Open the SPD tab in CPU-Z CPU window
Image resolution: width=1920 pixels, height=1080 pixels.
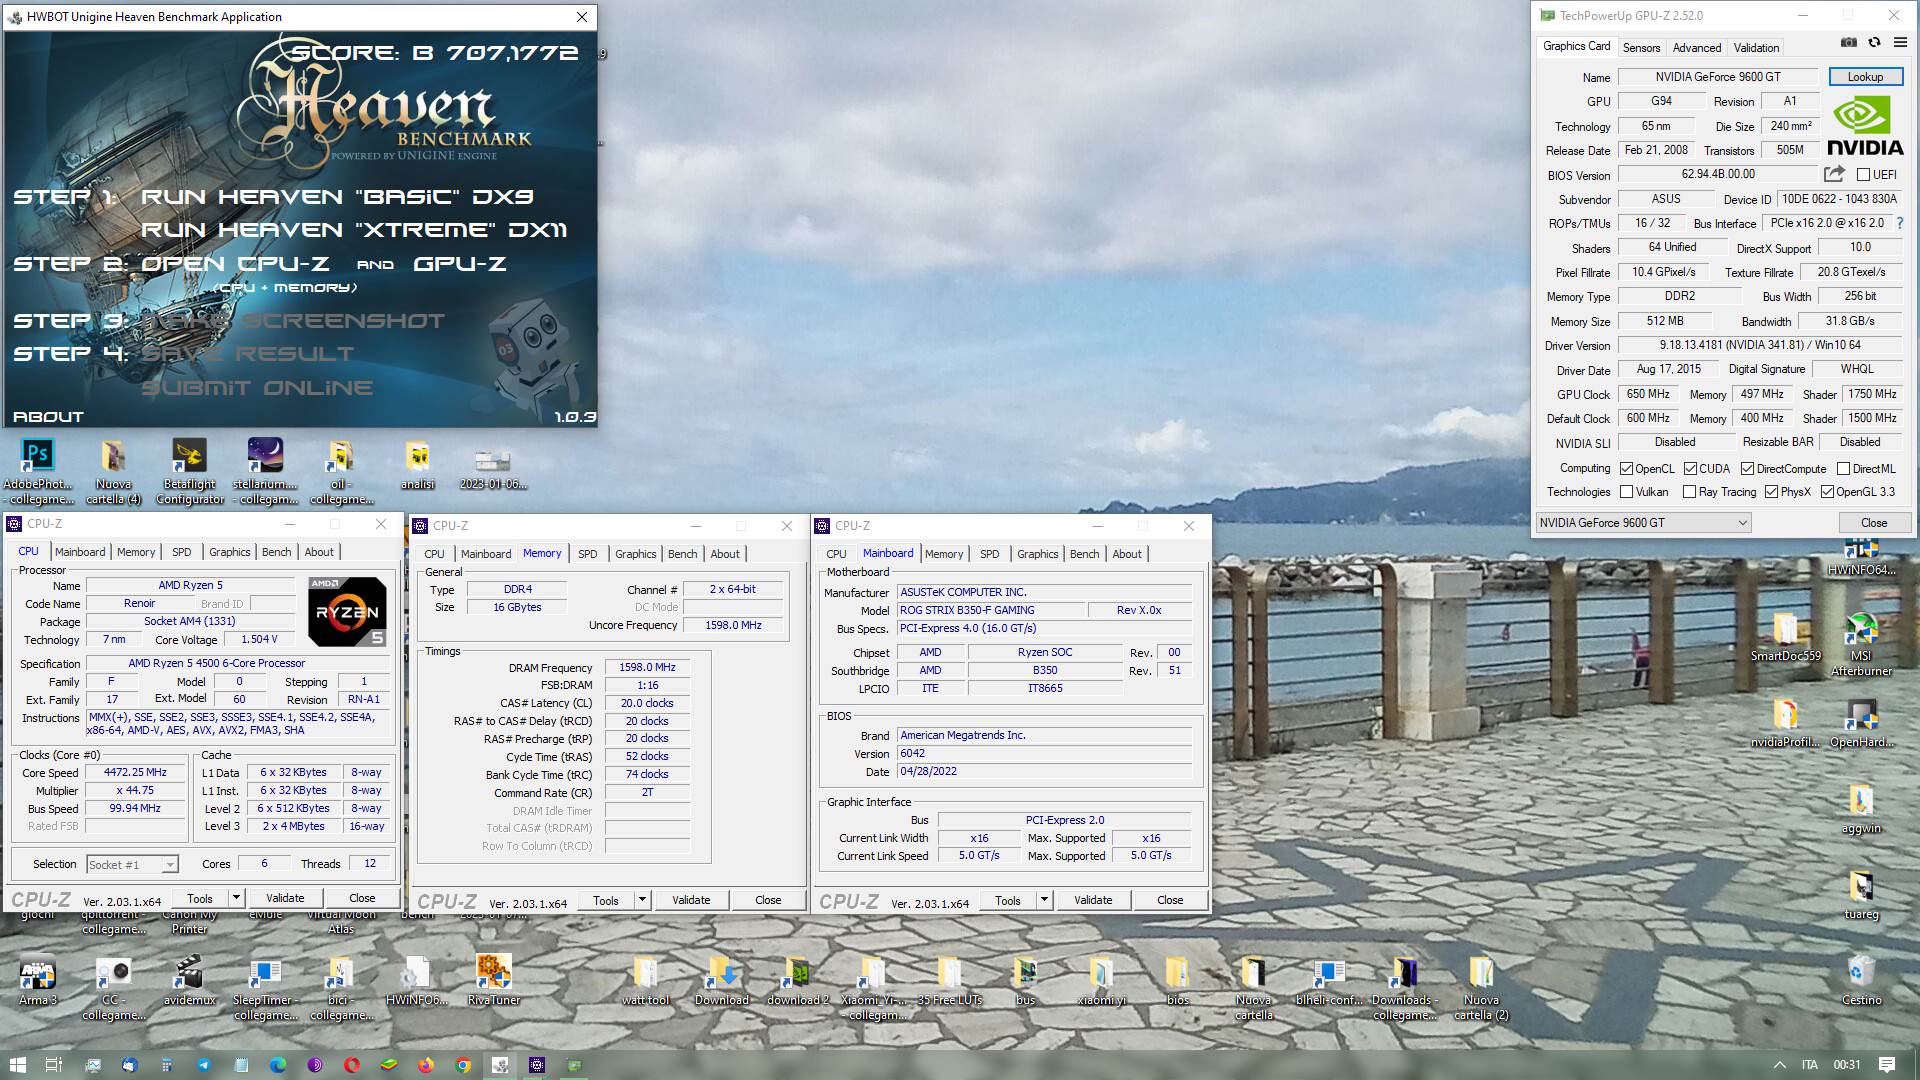point(181,552)
